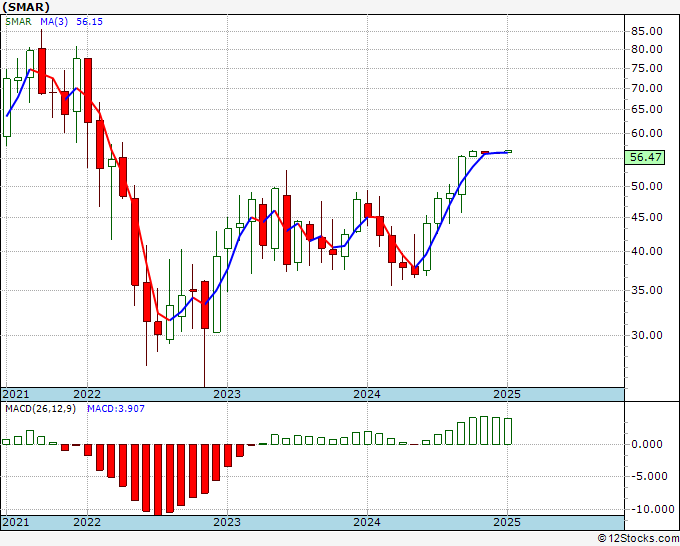The image size is (680, 546).
Task: Click the 85.00 price axis label
Action: coord(647,31)
